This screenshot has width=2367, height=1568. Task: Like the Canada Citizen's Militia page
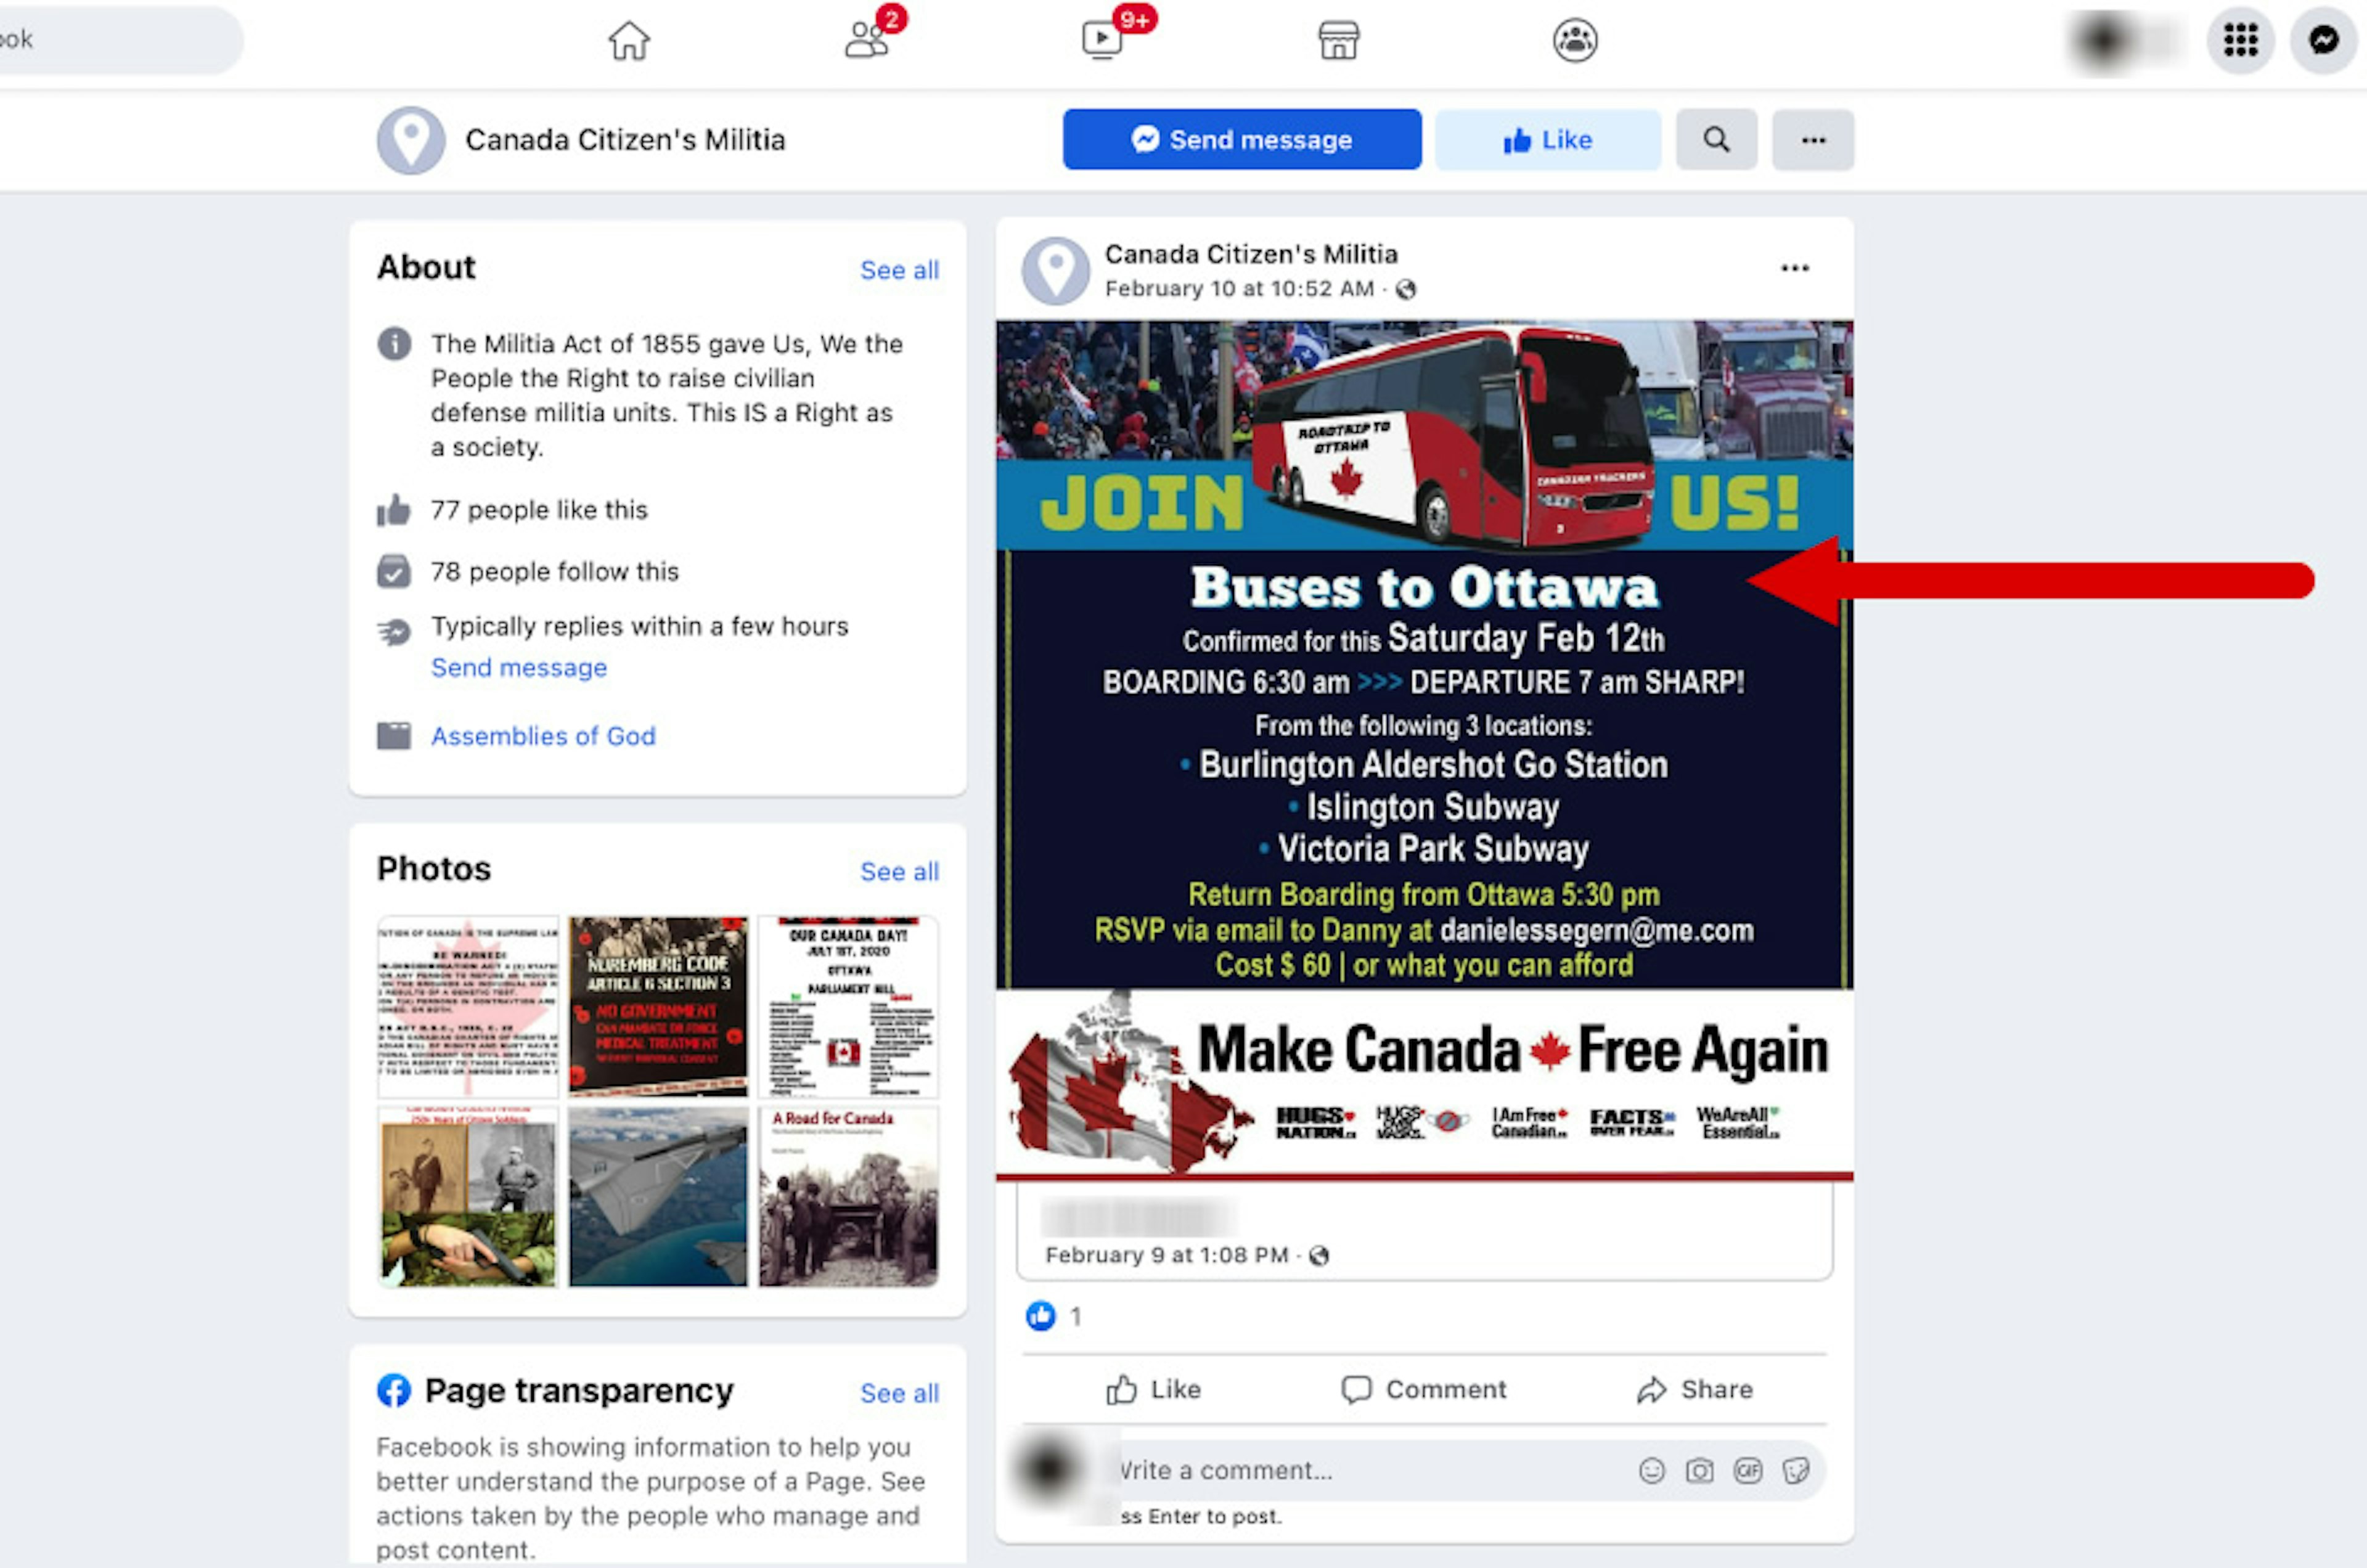coord(1548,139)
